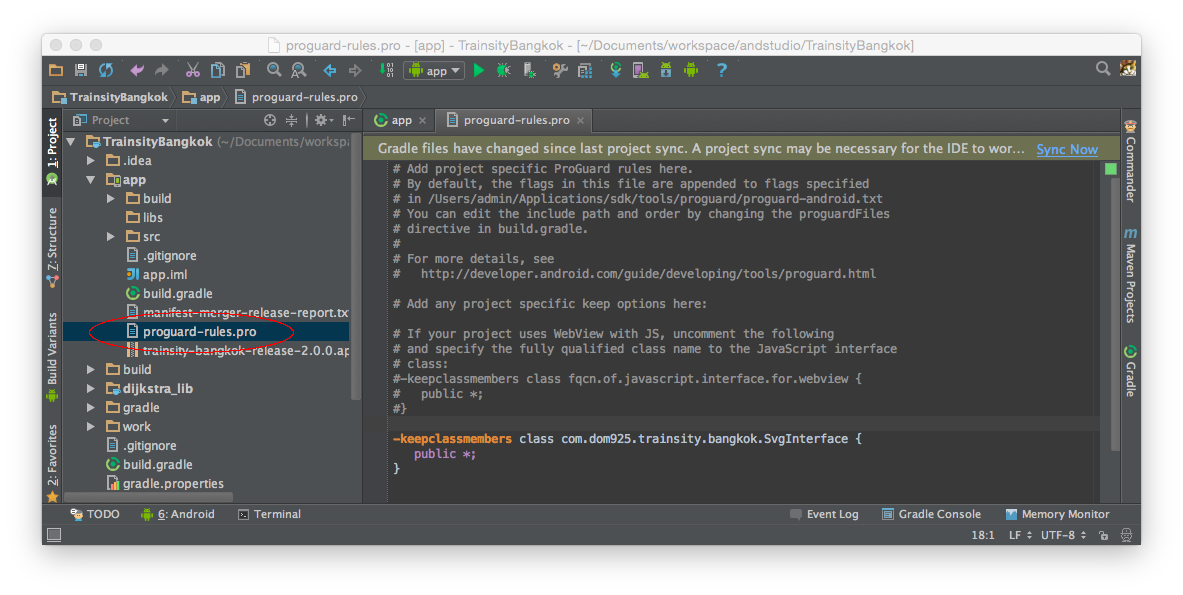This screenshot has height=595, width=1183.
Task: Click Sync Project with Gradle Files icon
Action: click(x=616, y=70)
